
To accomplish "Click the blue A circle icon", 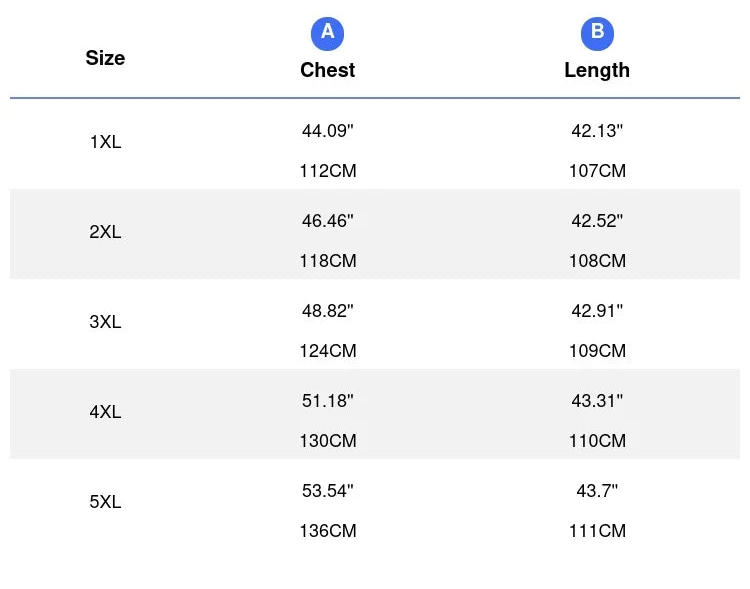I will click(x=327, y=34).
